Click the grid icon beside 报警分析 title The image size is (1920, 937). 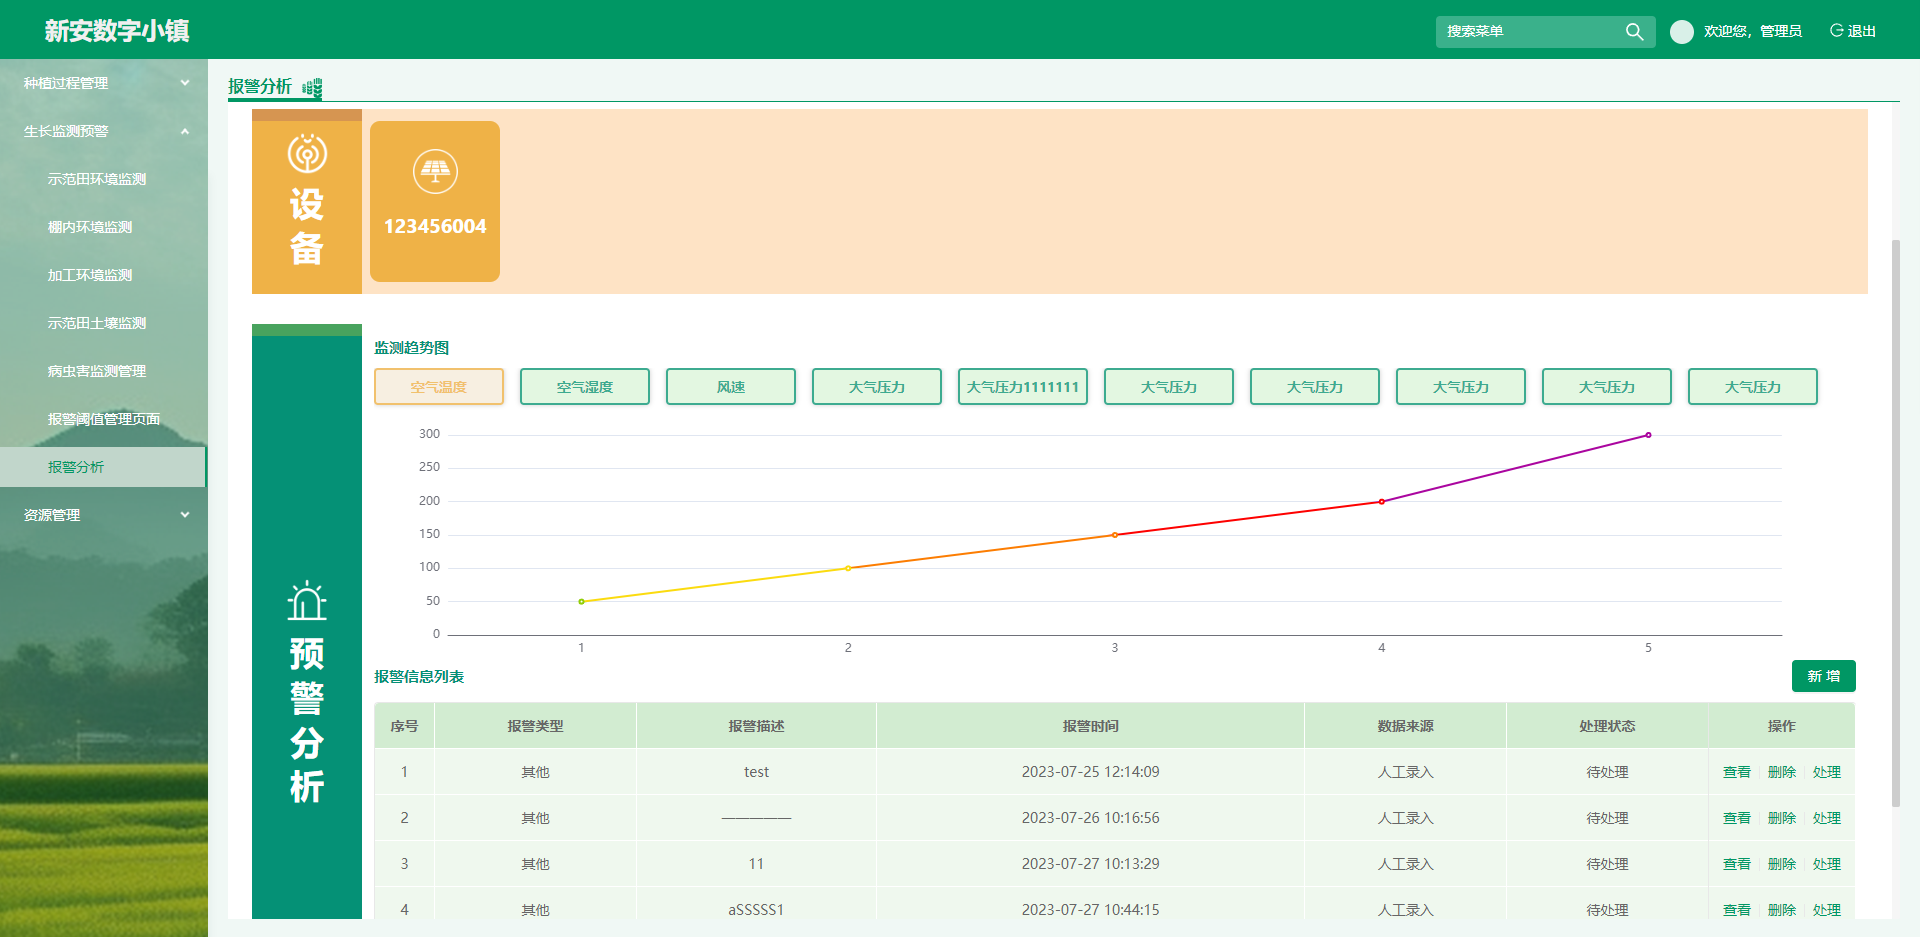(313, 88)
